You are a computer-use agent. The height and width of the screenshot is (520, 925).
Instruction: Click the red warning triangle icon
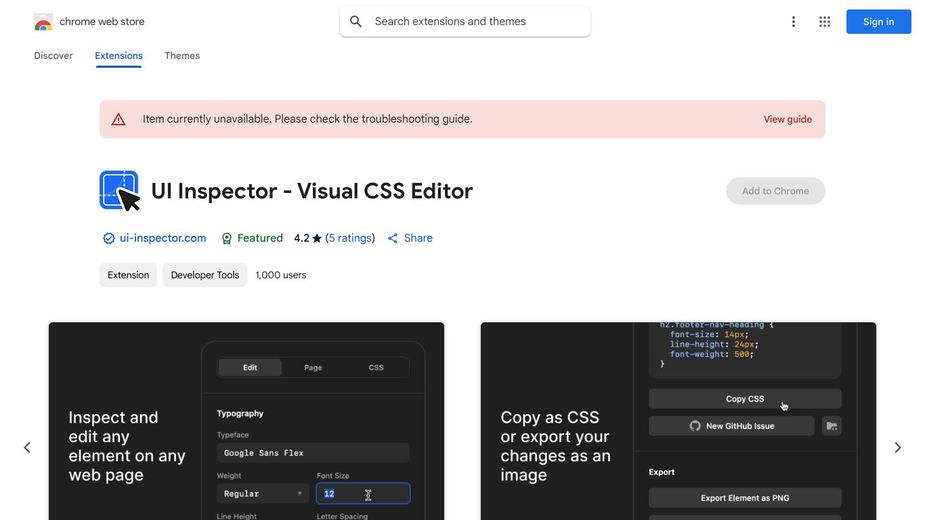click(x=119, y=119)
